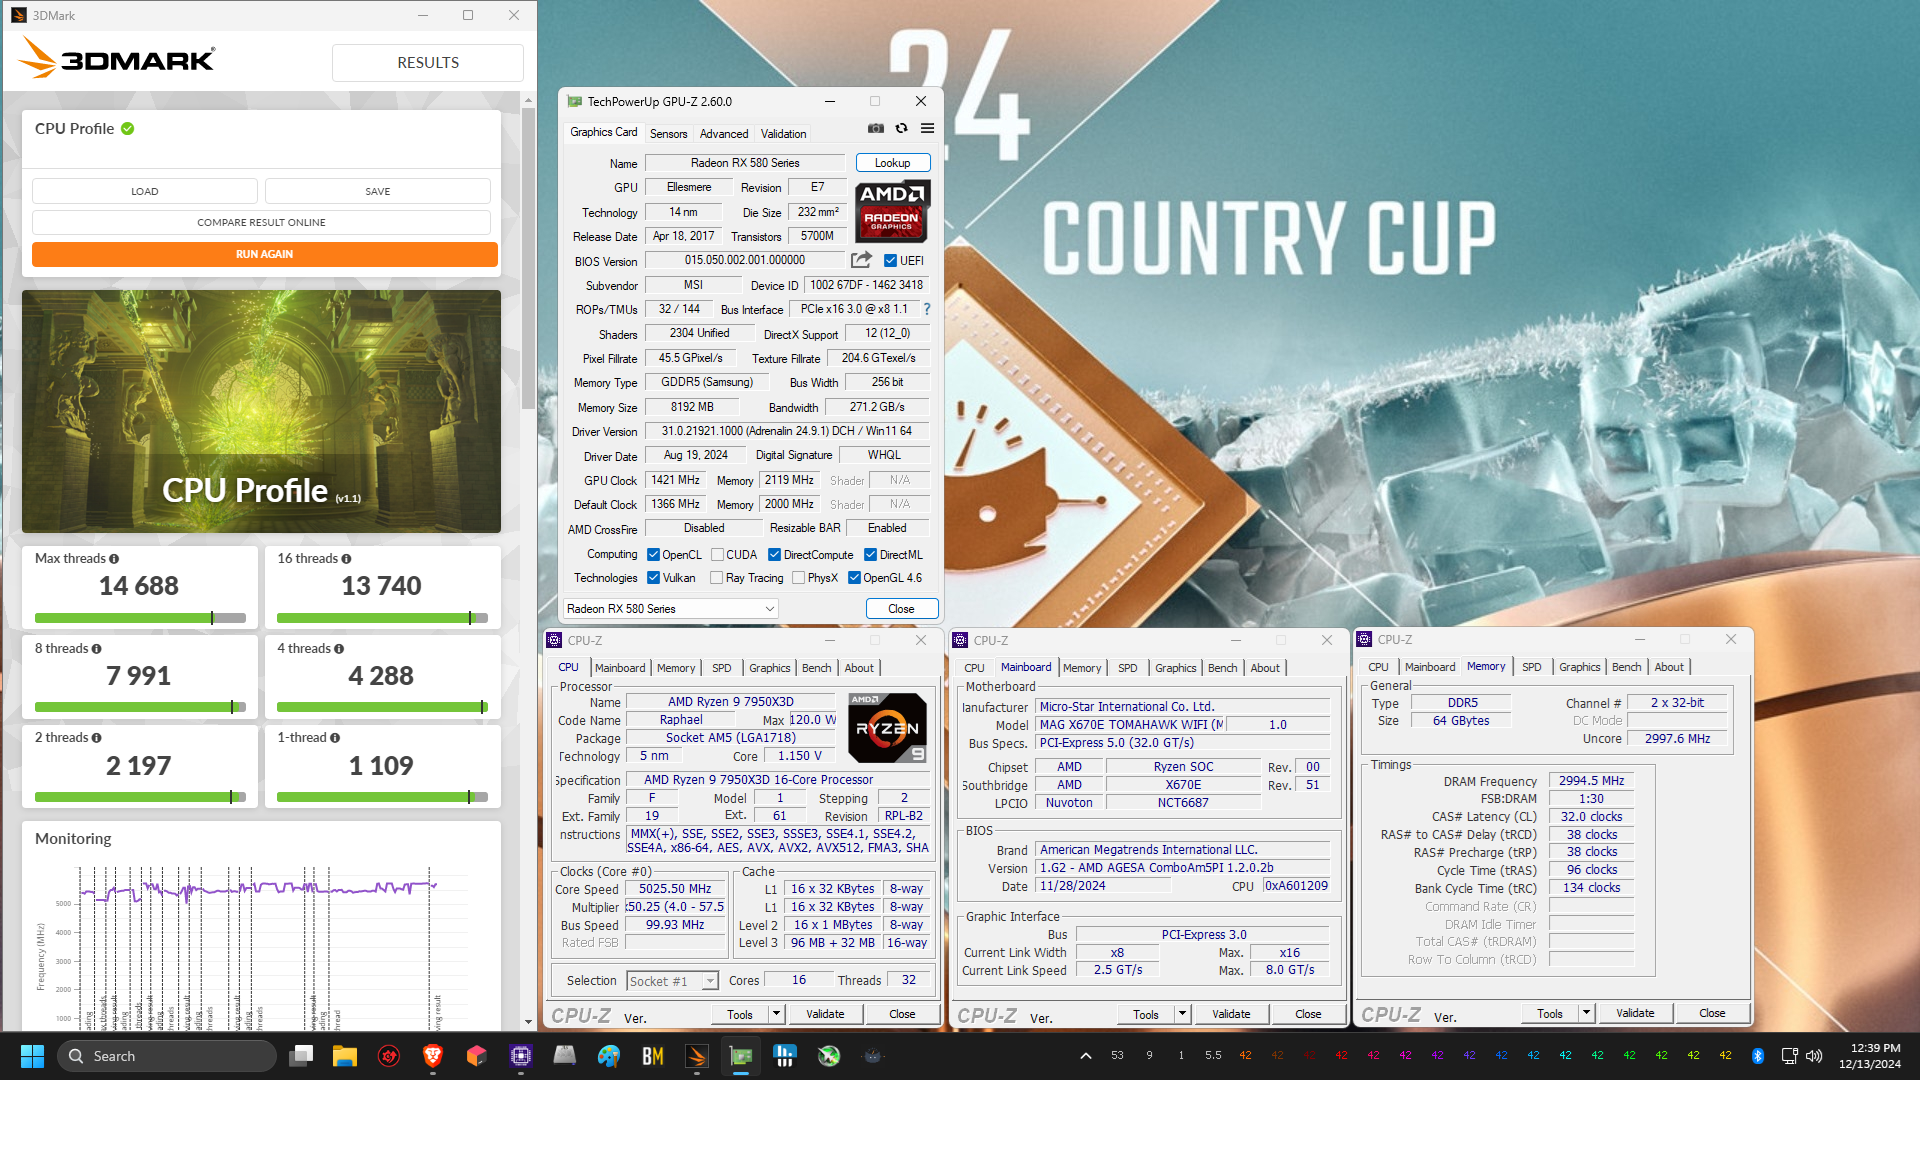Click Validate in CPU-Z Mainboard window
The width and height of the screenshot is (1920, 1156).
click(x=1231, y=1014)
